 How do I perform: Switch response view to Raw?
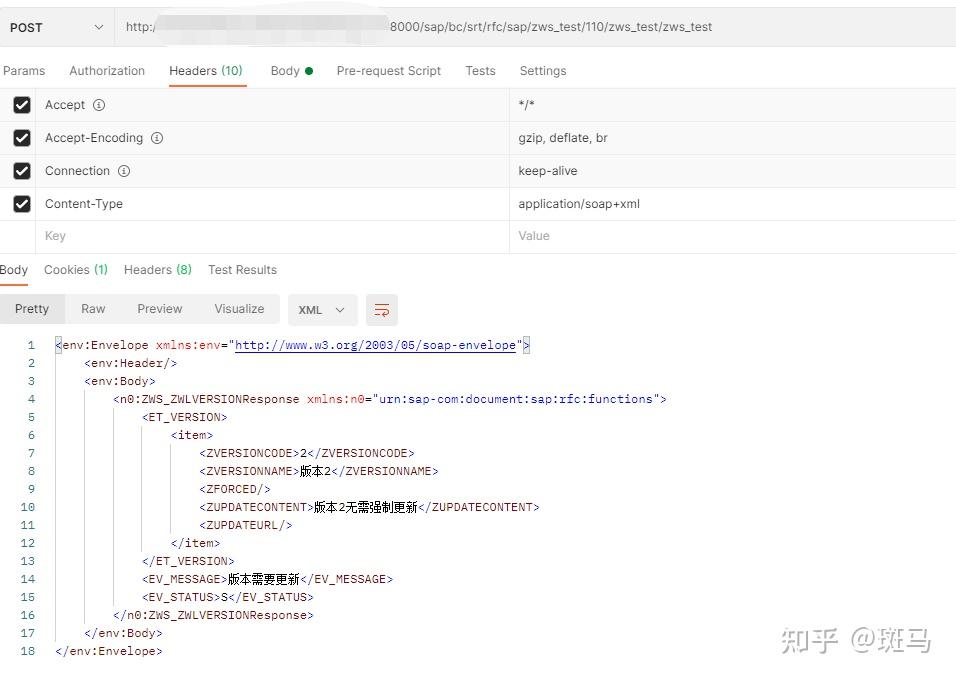tap(93, 308)
